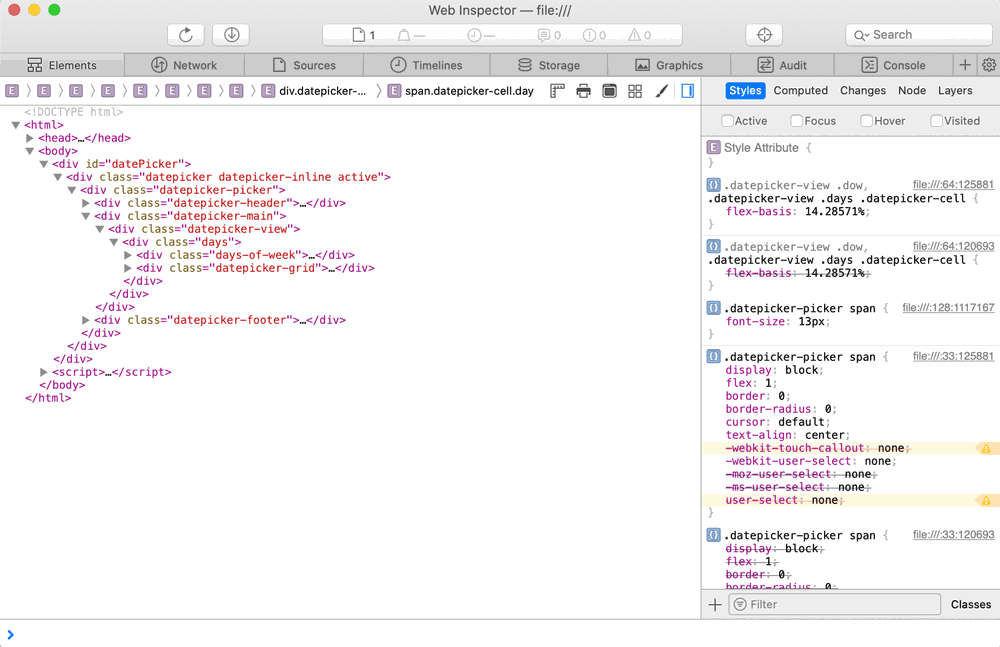Image resolution: width=1000 pixels, height=647 pixels.
Task: Toggle print styles printer icon
Action: [584, 91]
